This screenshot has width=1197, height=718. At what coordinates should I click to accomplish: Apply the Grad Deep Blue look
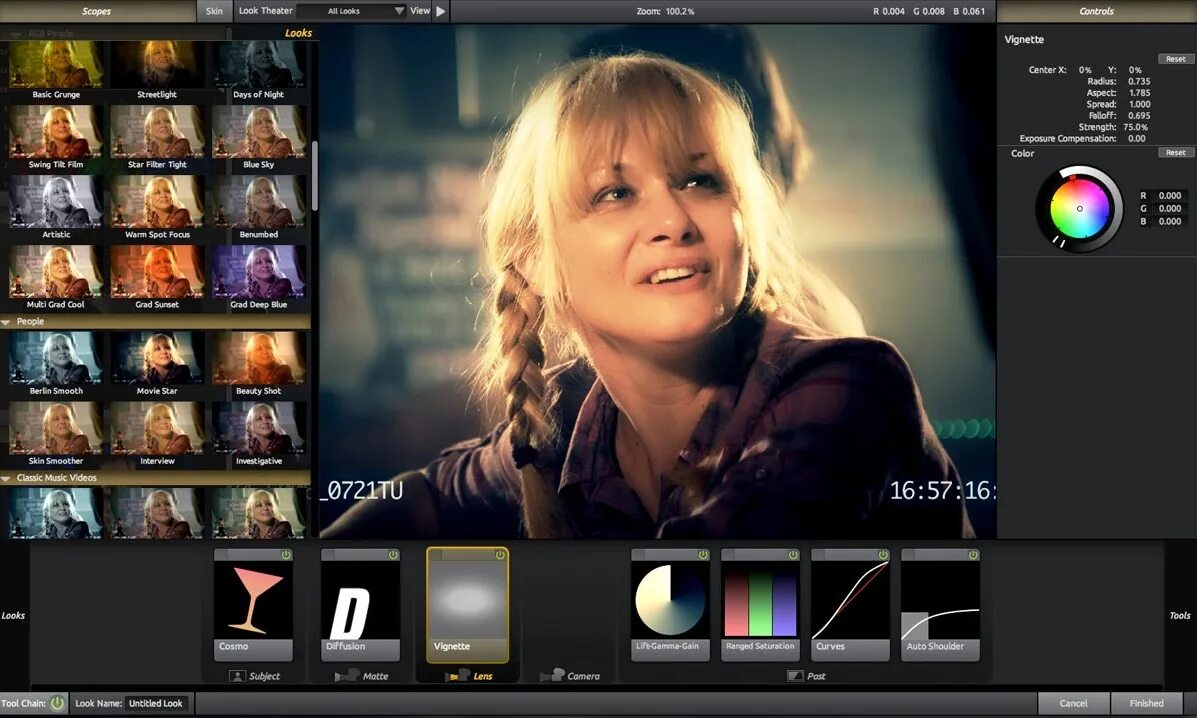click(x=259, y=278)
